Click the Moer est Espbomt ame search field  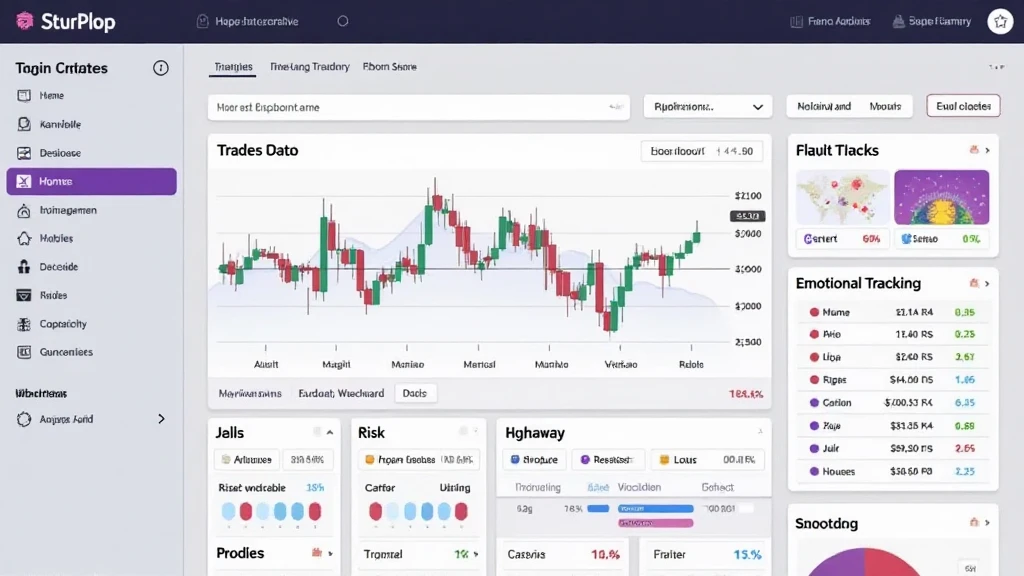419,107
